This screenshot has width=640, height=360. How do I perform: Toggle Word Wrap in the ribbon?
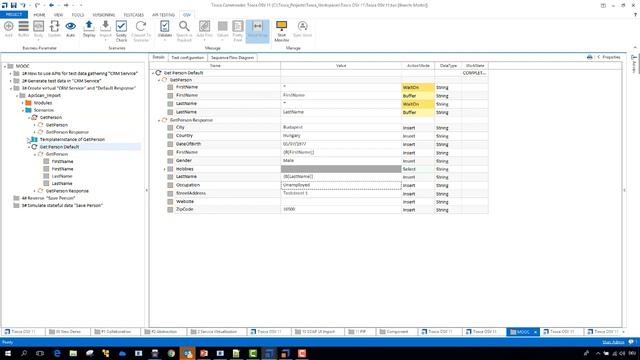tap(258, 30)
